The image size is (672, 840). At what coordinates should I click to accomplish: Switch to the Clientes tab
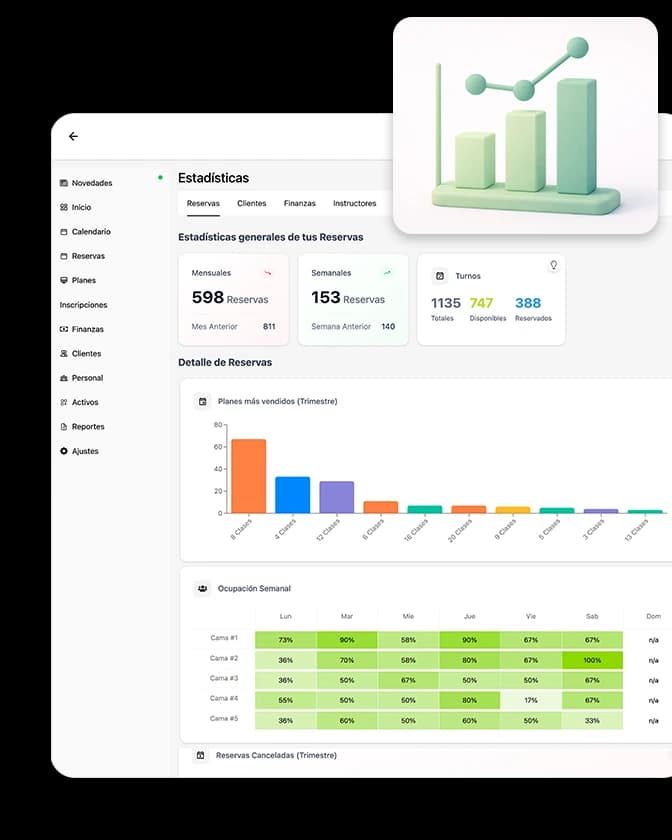coord(252,203)
